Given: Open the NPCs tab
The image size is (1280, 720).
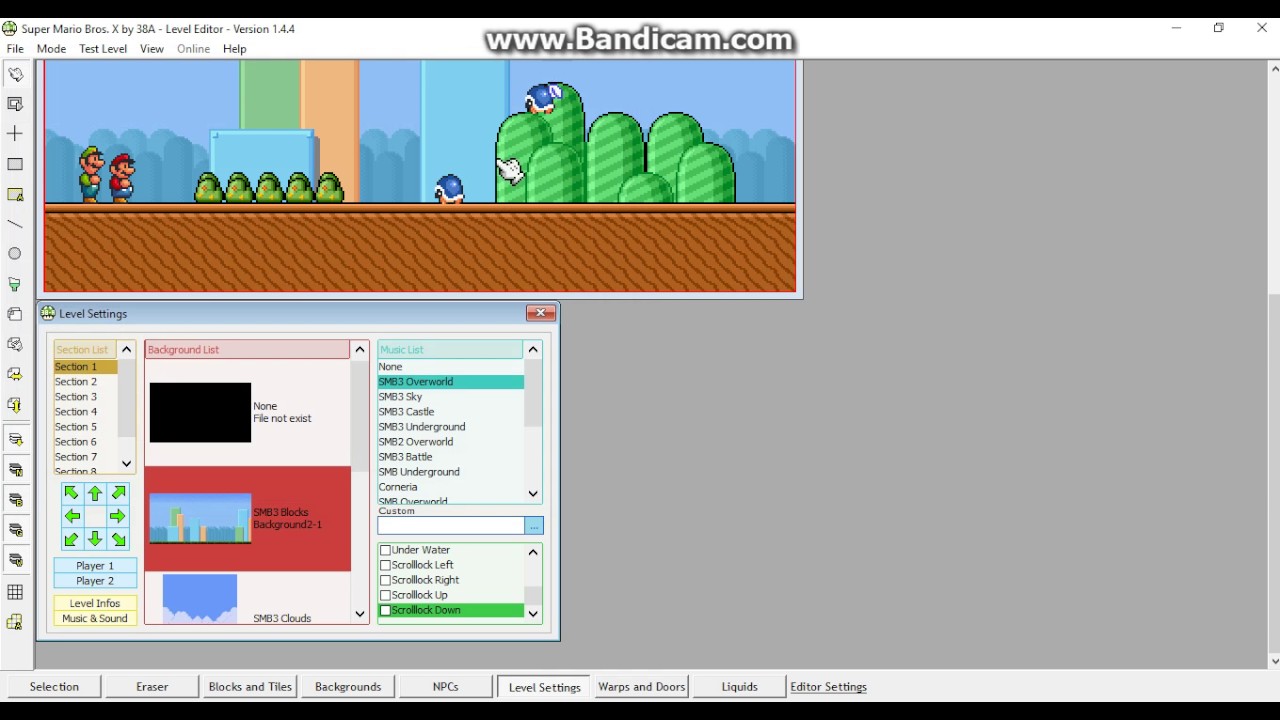Looking at the screenshot, I should (446, 686).
